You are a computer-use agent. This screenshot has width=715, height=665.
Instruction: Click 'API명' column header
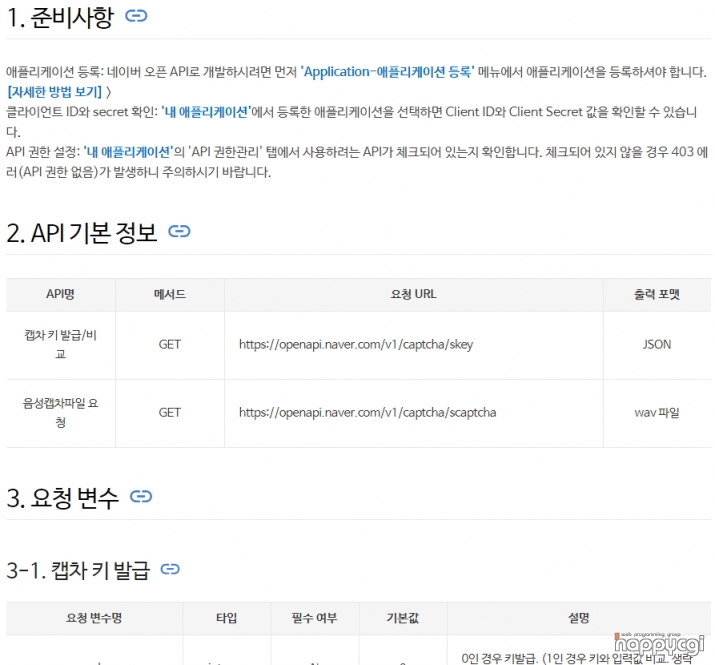tap(61, 295)
